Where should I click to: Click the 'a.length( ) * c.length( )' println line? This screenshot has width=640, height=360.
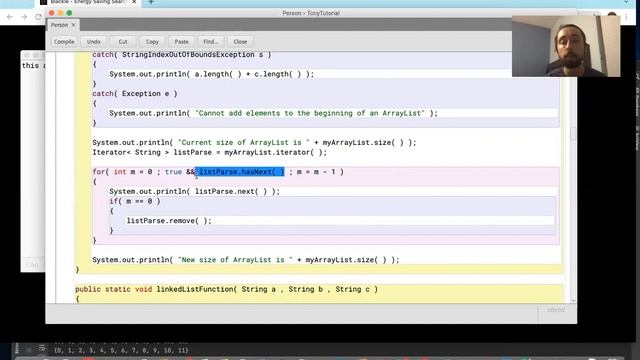[211, 74]
